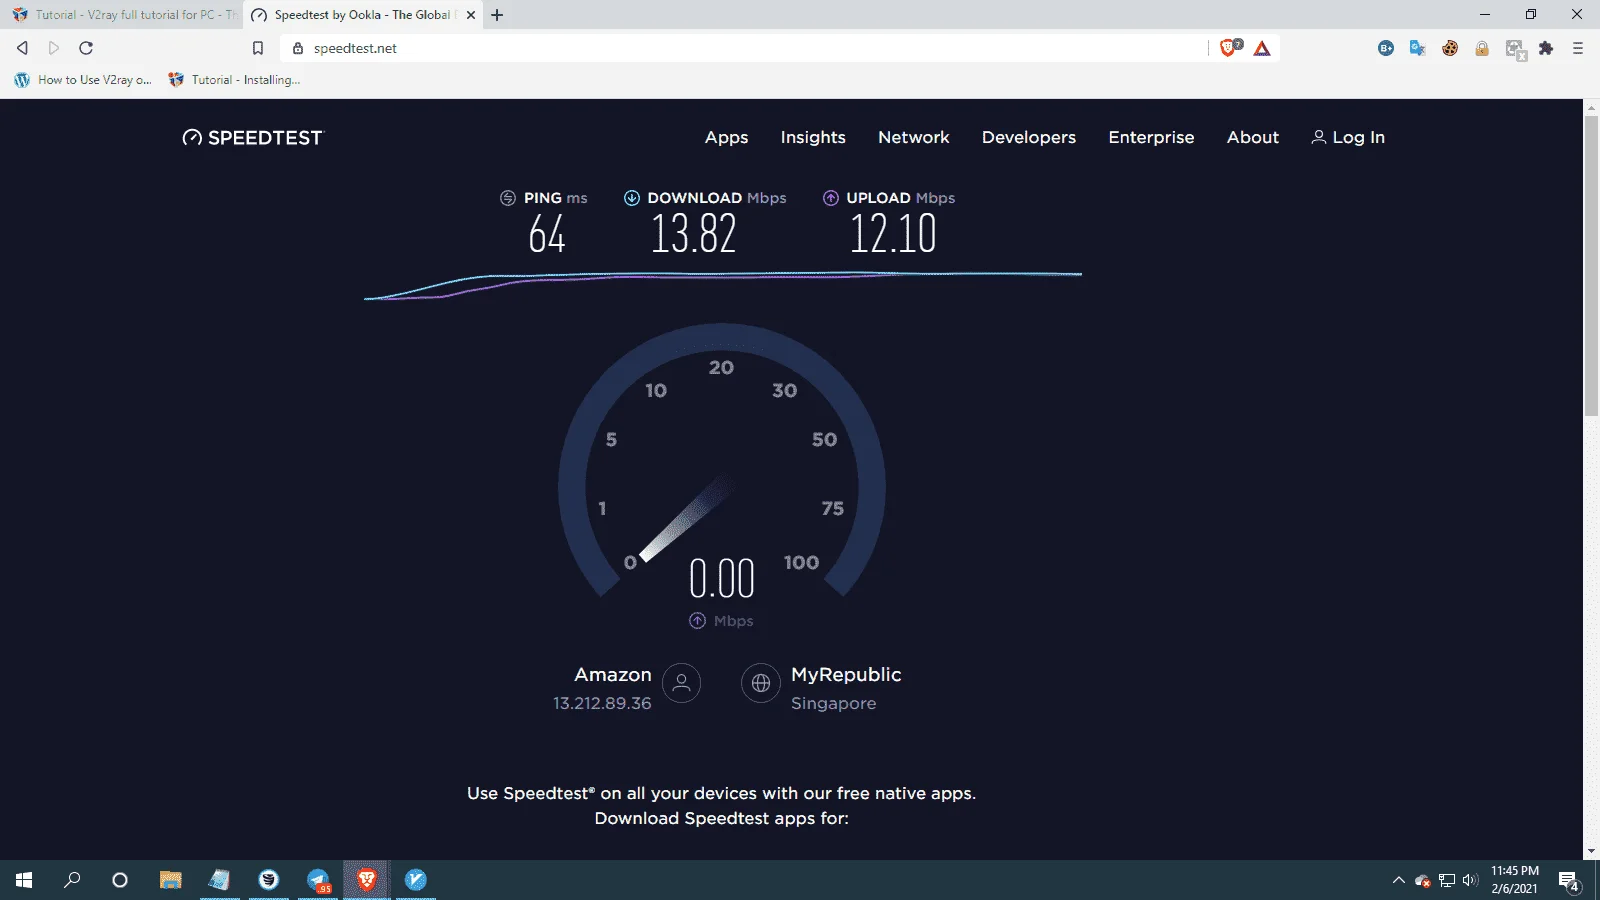Screen dimensions: 1600x900
Task: Open the translate extension icon
Action: click(x=1418, y=48)
